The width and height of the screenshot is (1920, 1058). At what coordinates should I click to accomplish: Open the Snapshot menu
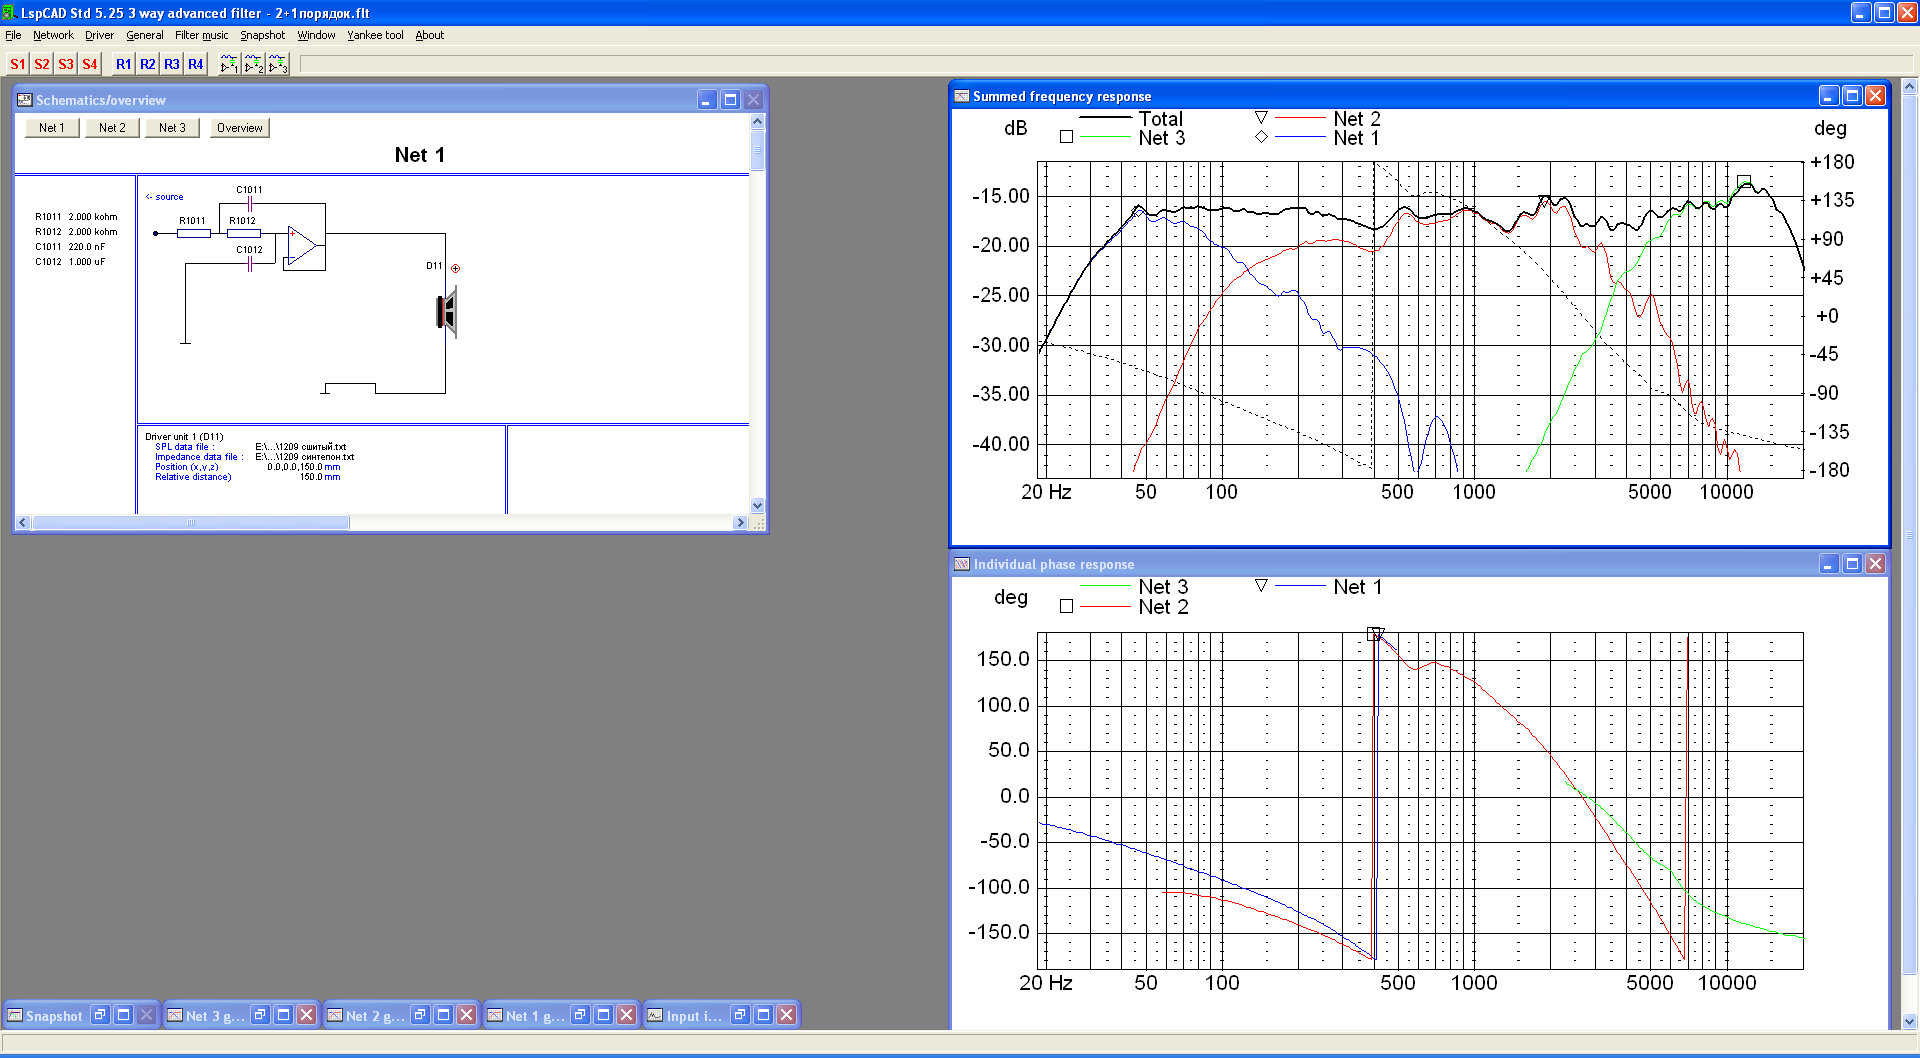(x=262, y=35)
